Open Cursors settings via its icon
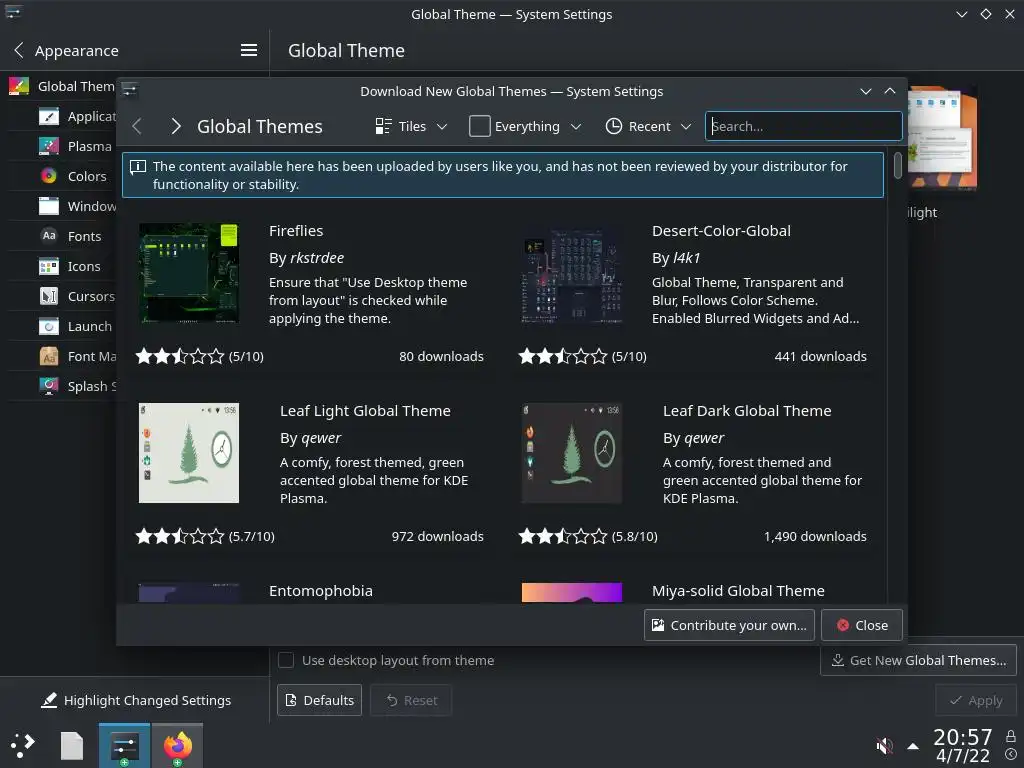 (49, 296)
